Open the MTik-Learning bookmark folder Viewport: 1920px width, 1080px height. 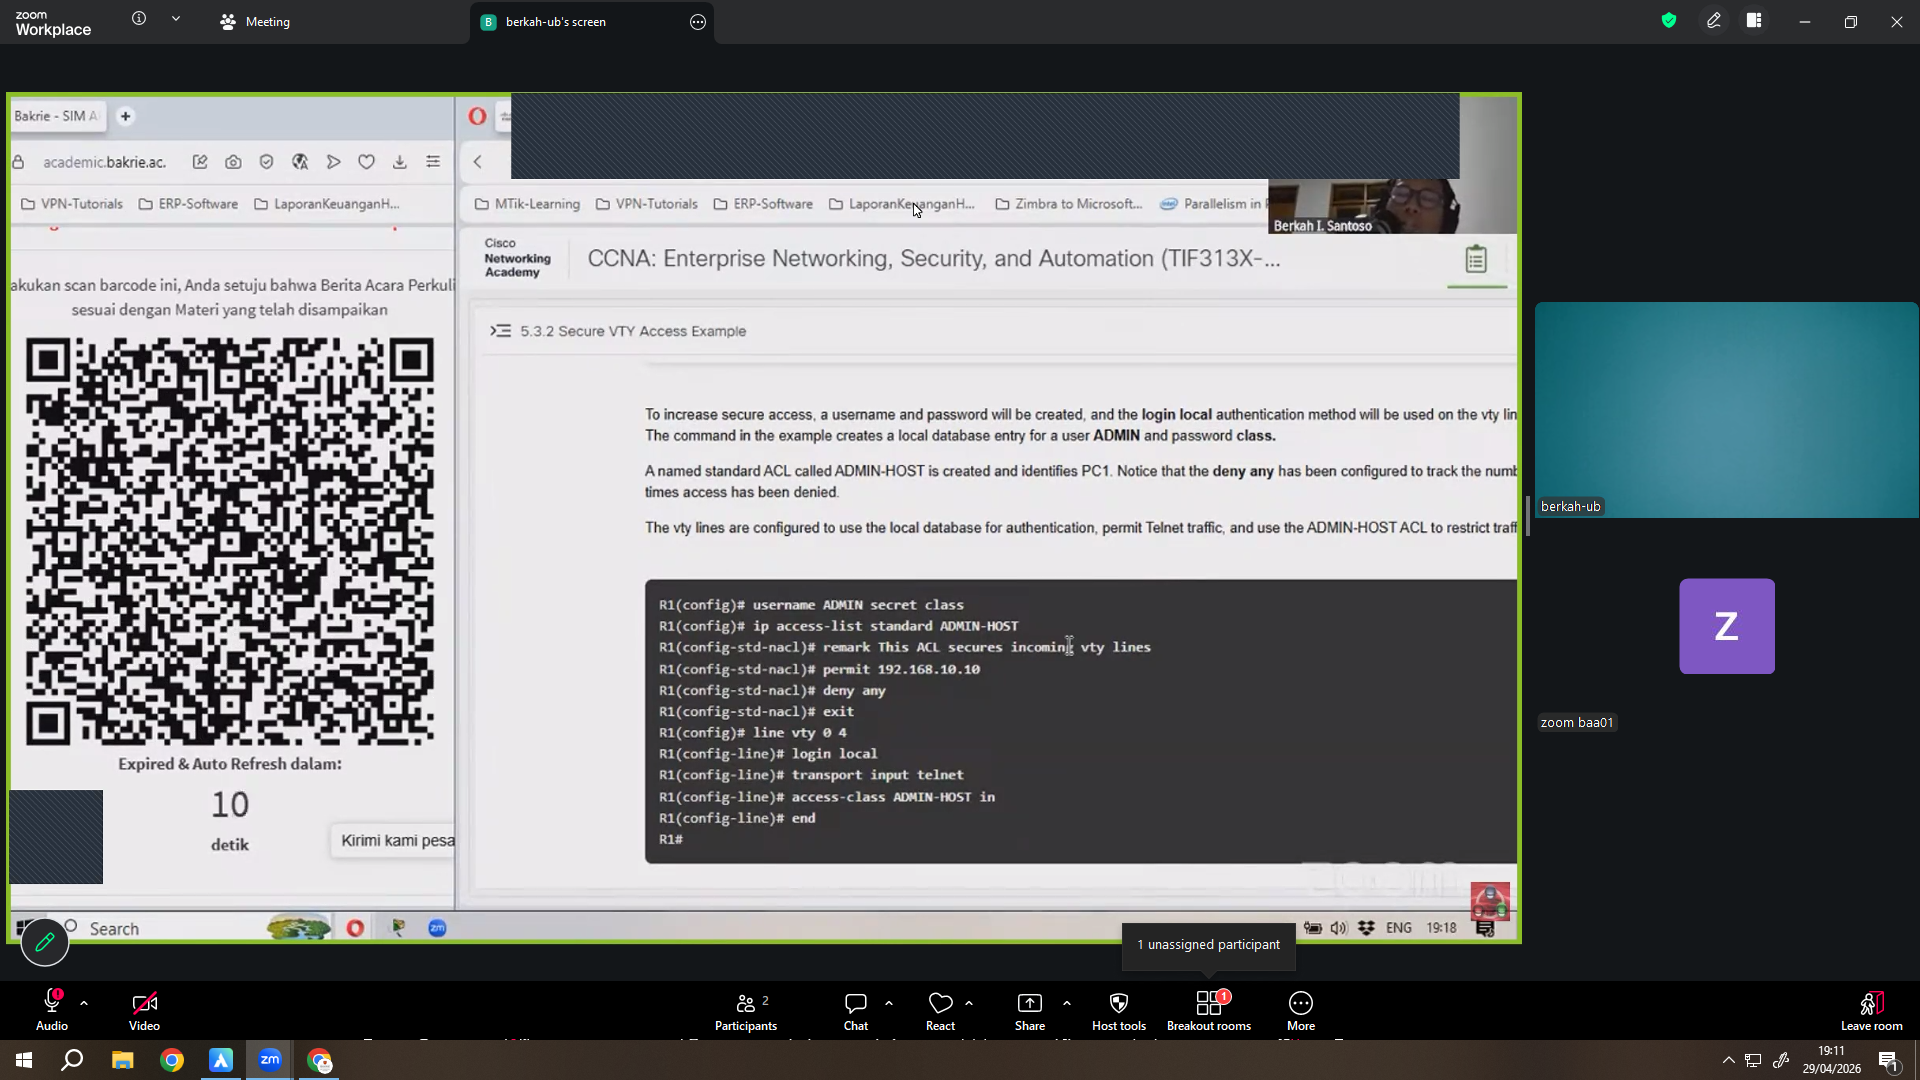coord(527,204)
